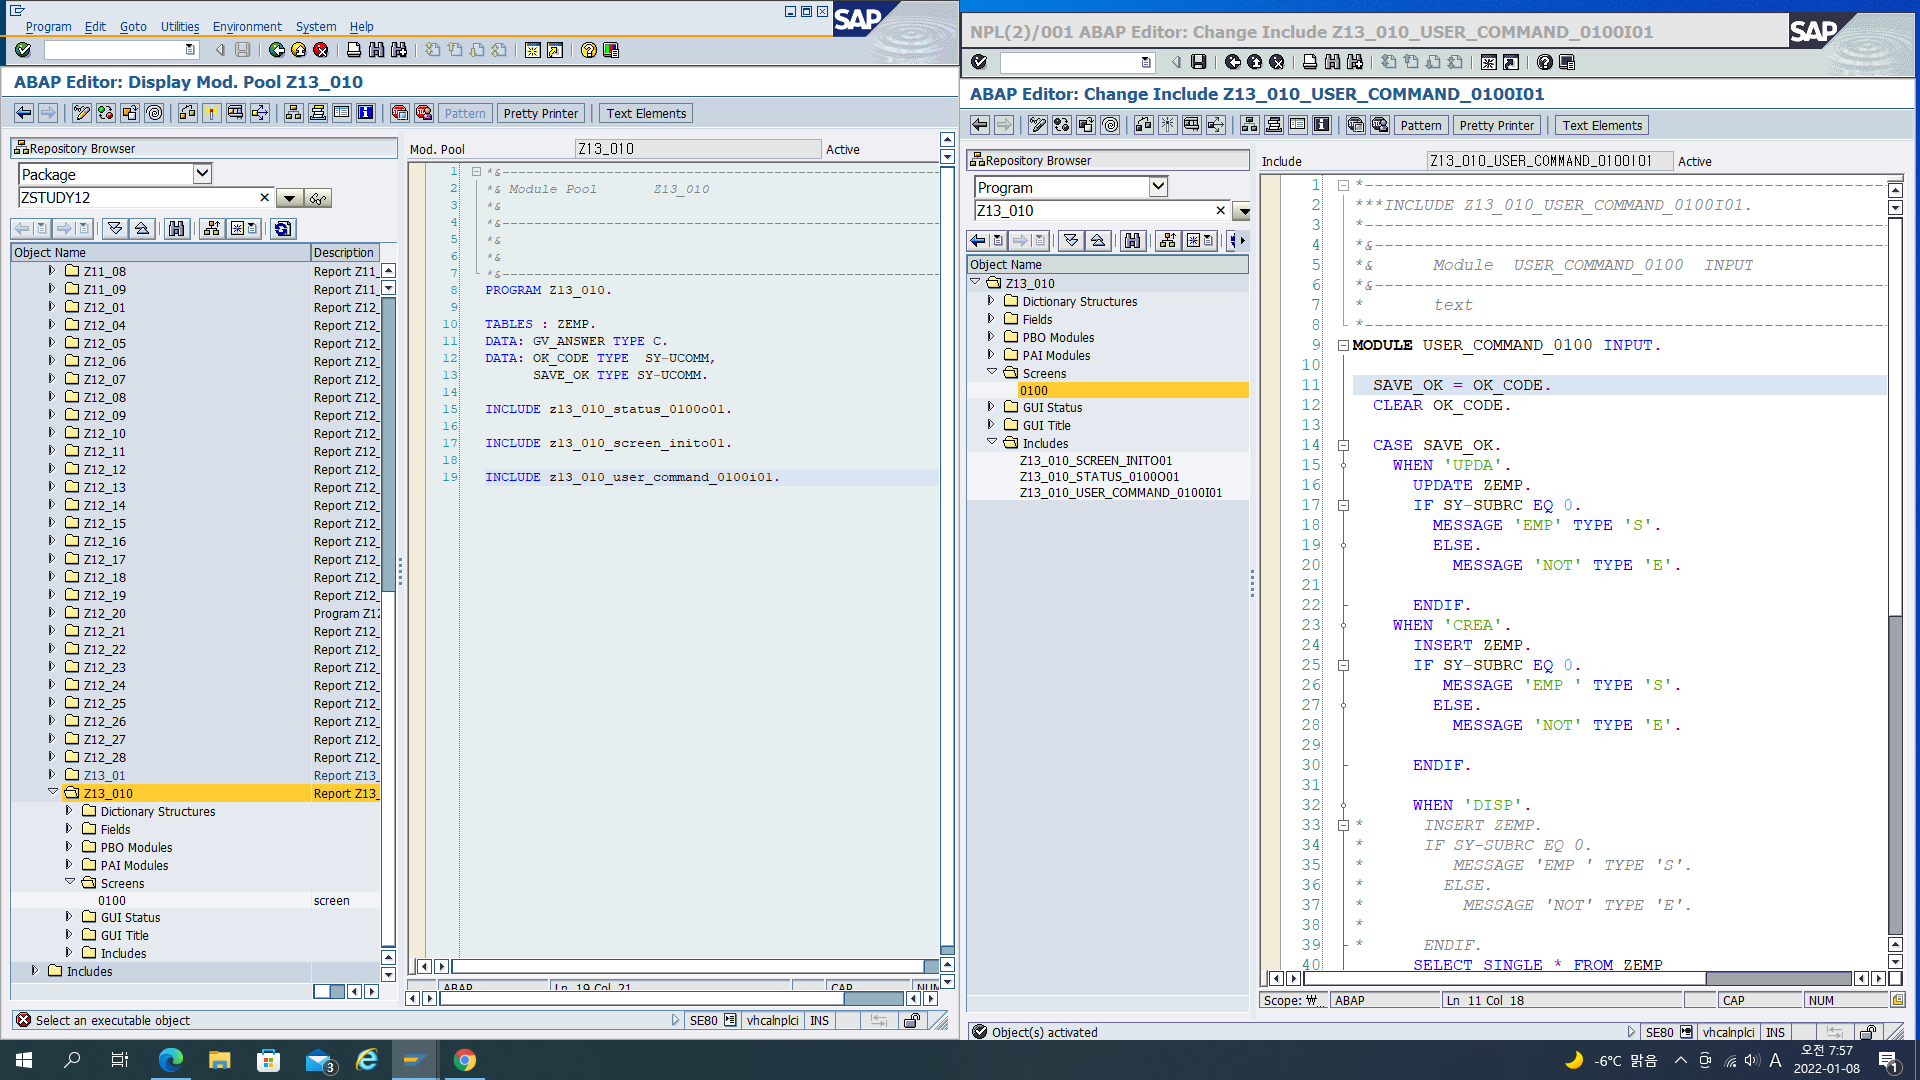Screen dimensions: 1920x1080
Task: Open the Environment menu
Action: (247, 27)
